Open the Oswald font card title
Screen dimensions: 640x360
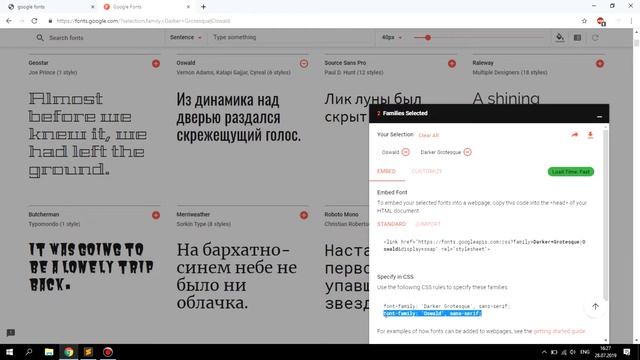point(186,63)
